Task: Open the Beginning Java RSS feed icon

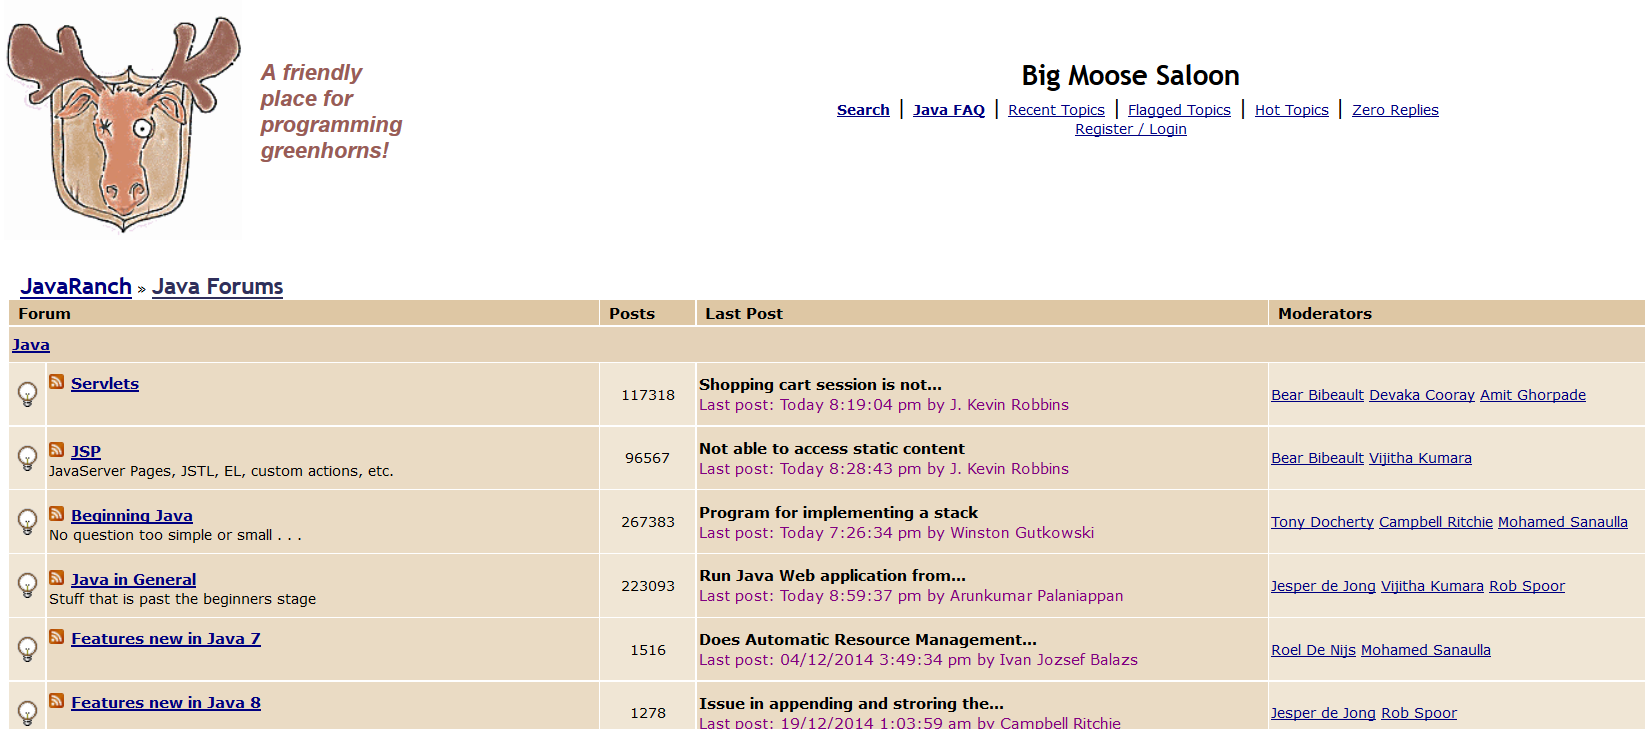Action: click(57, 514)
